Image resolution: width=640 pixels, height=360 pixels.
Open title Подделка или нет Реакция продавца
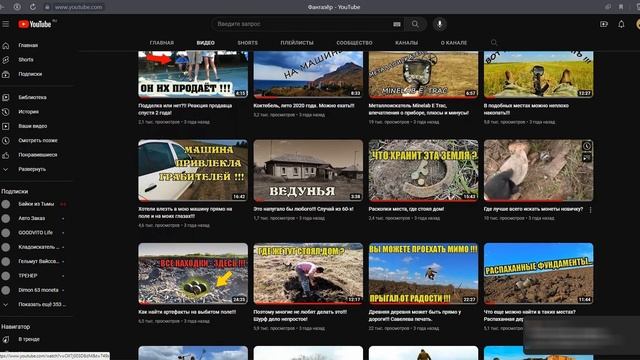tap(185, 109)
